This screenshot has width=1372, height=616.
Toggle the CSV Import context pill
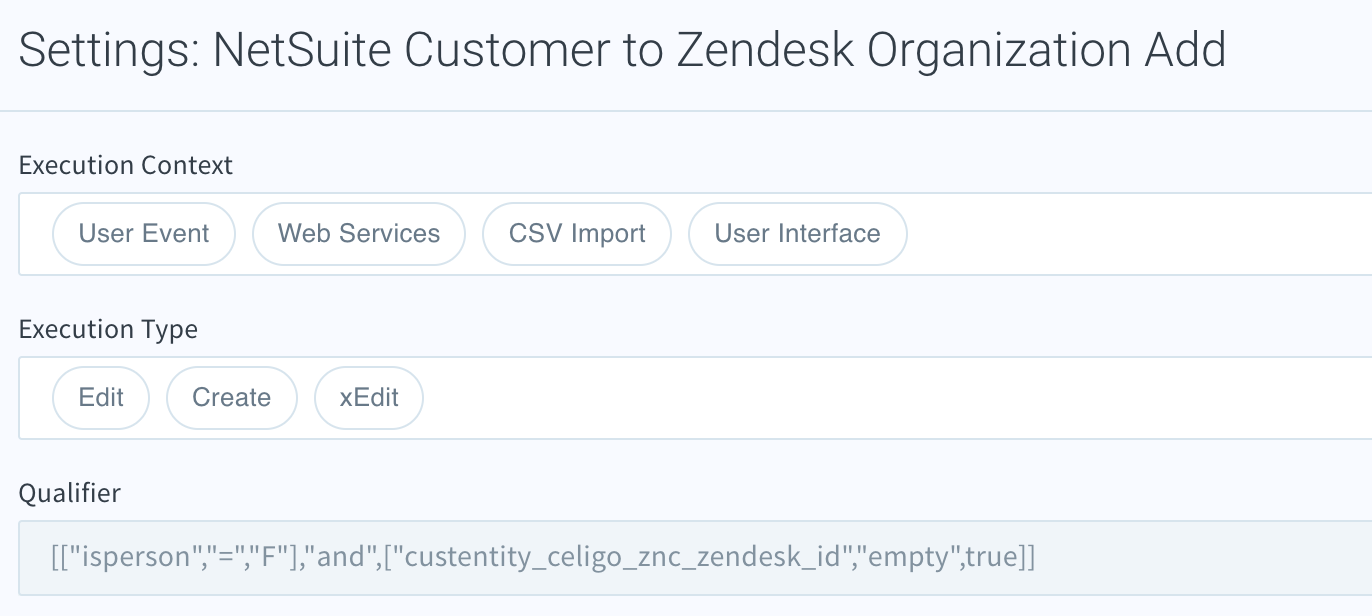pyautogui.click(x=576, y=233)
